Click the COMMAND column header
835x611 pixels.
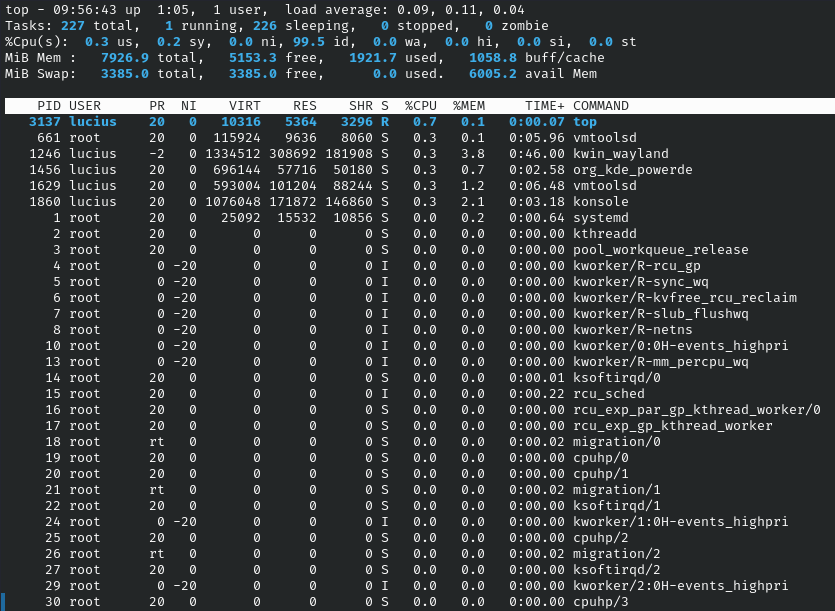[x=601, y=105]
